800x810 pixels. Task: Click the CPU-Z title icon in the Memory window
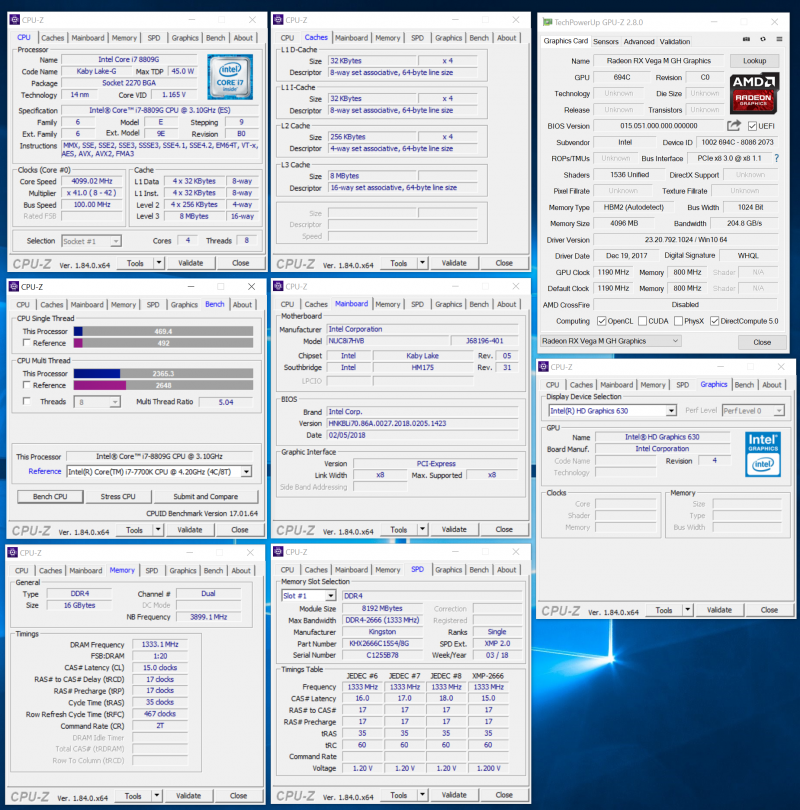[x=13, y=553]
